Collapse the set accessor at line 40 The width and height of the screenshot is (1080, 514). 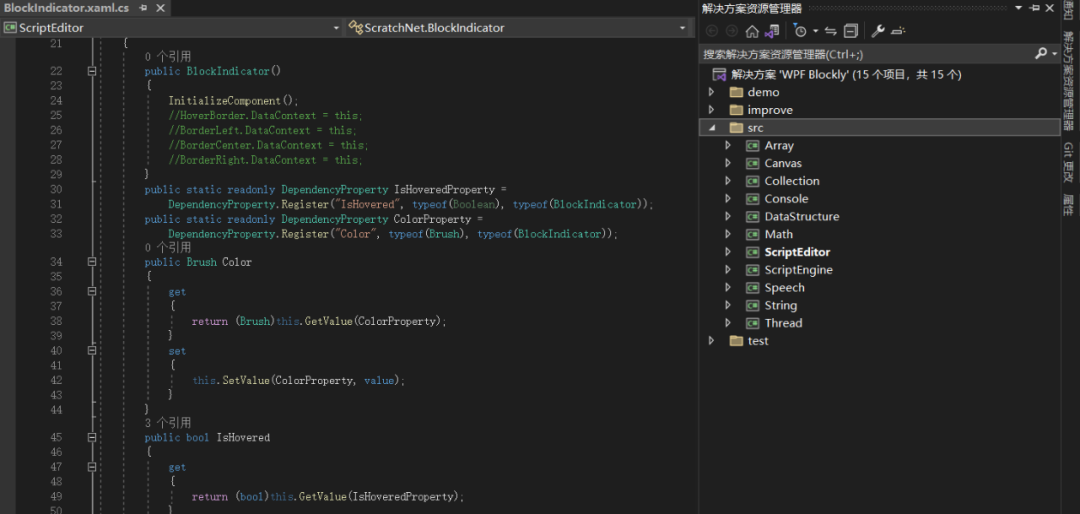pos(92,351)
